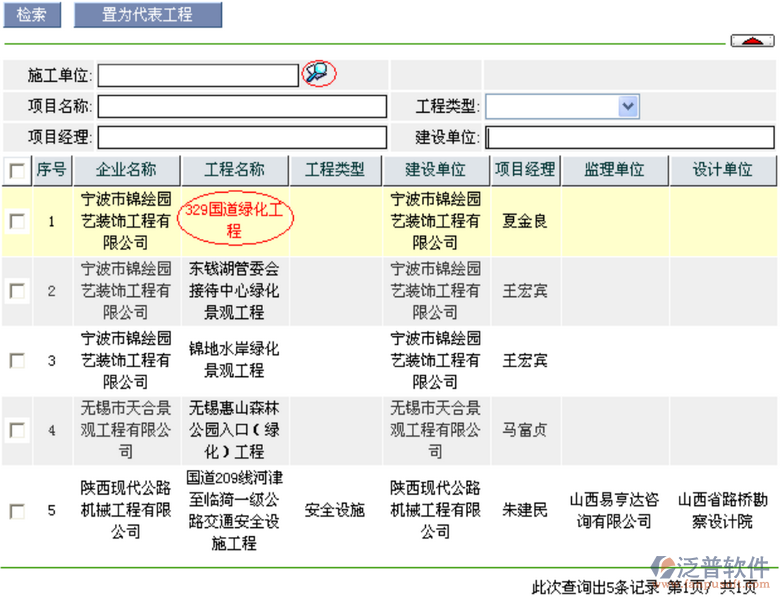The width and height of the screenshot is (780, 600).
Task: Click the 此次查询出5条记录 status text
Action: click(595, 588)
